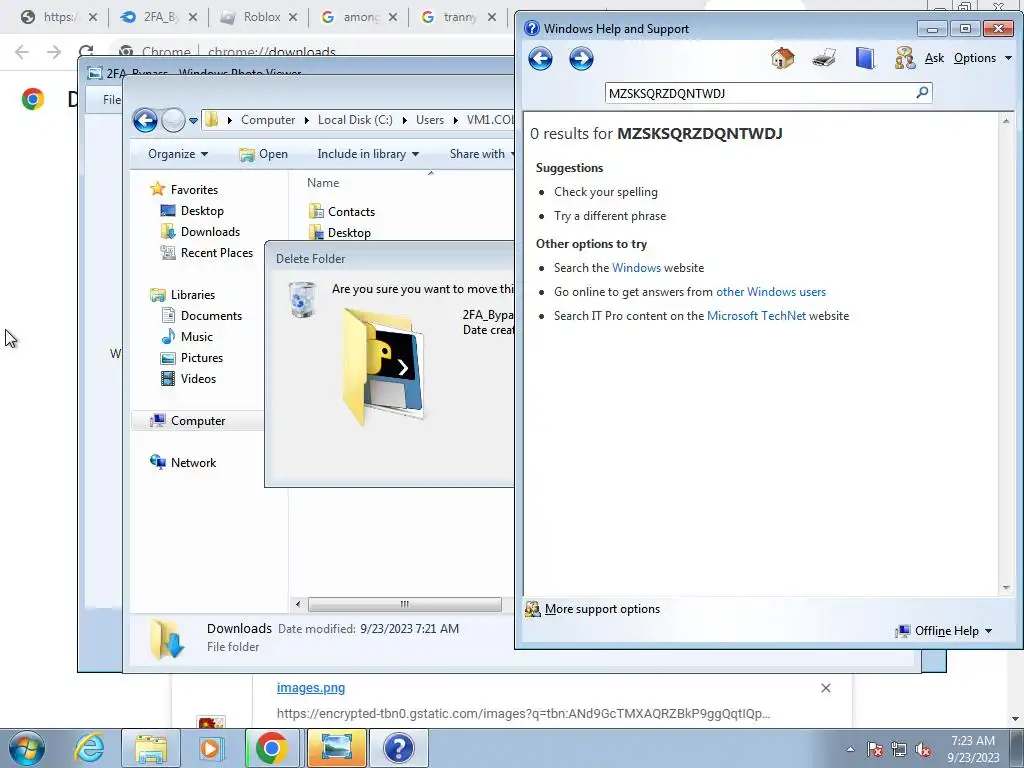Click the Open button in Explorer toolbar
Screen dimensions: 1024x768
pyautogui.click(x=264, y=154)
